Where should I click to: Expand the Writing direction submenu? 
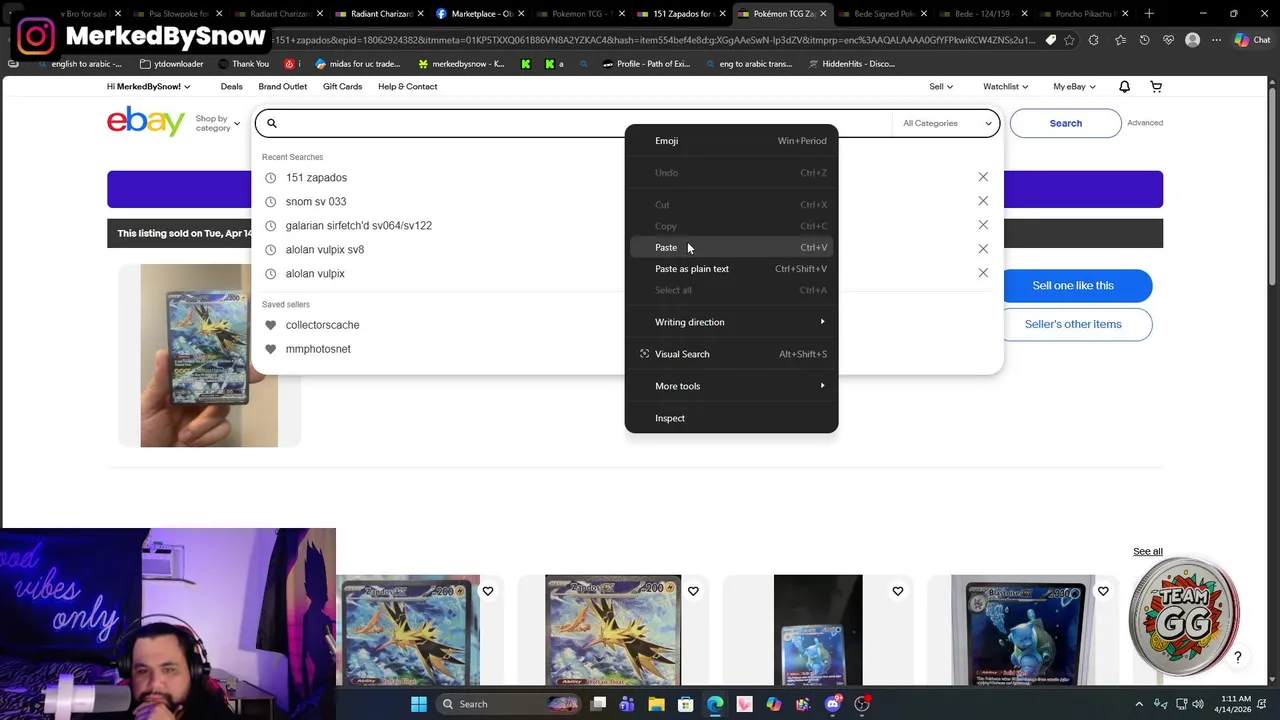(x=731, y=322)
